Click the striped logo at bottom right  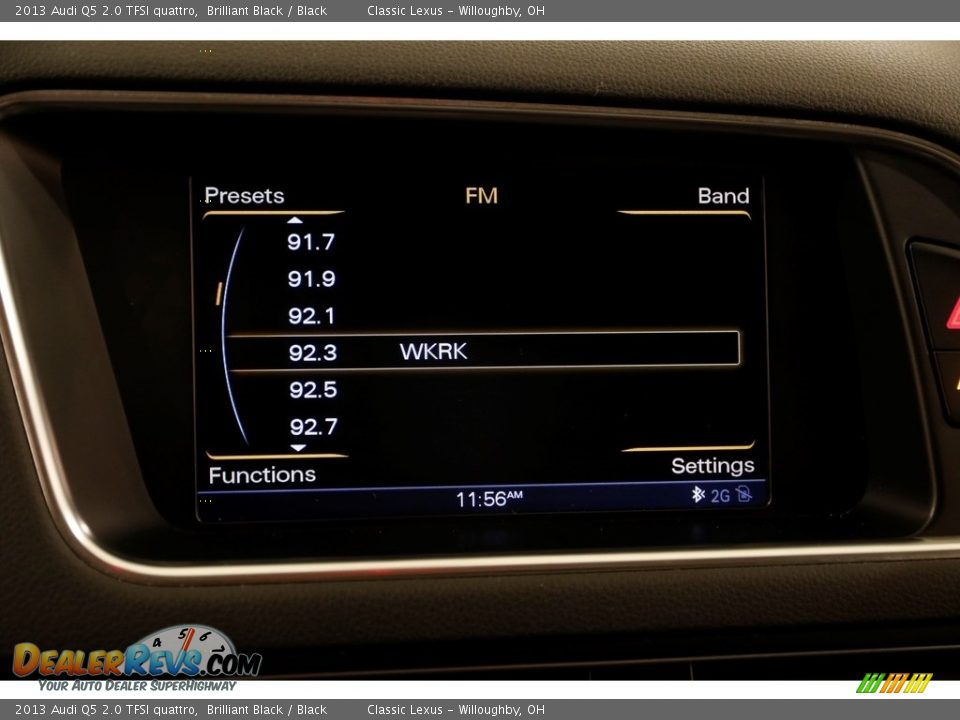pos(894,683)
